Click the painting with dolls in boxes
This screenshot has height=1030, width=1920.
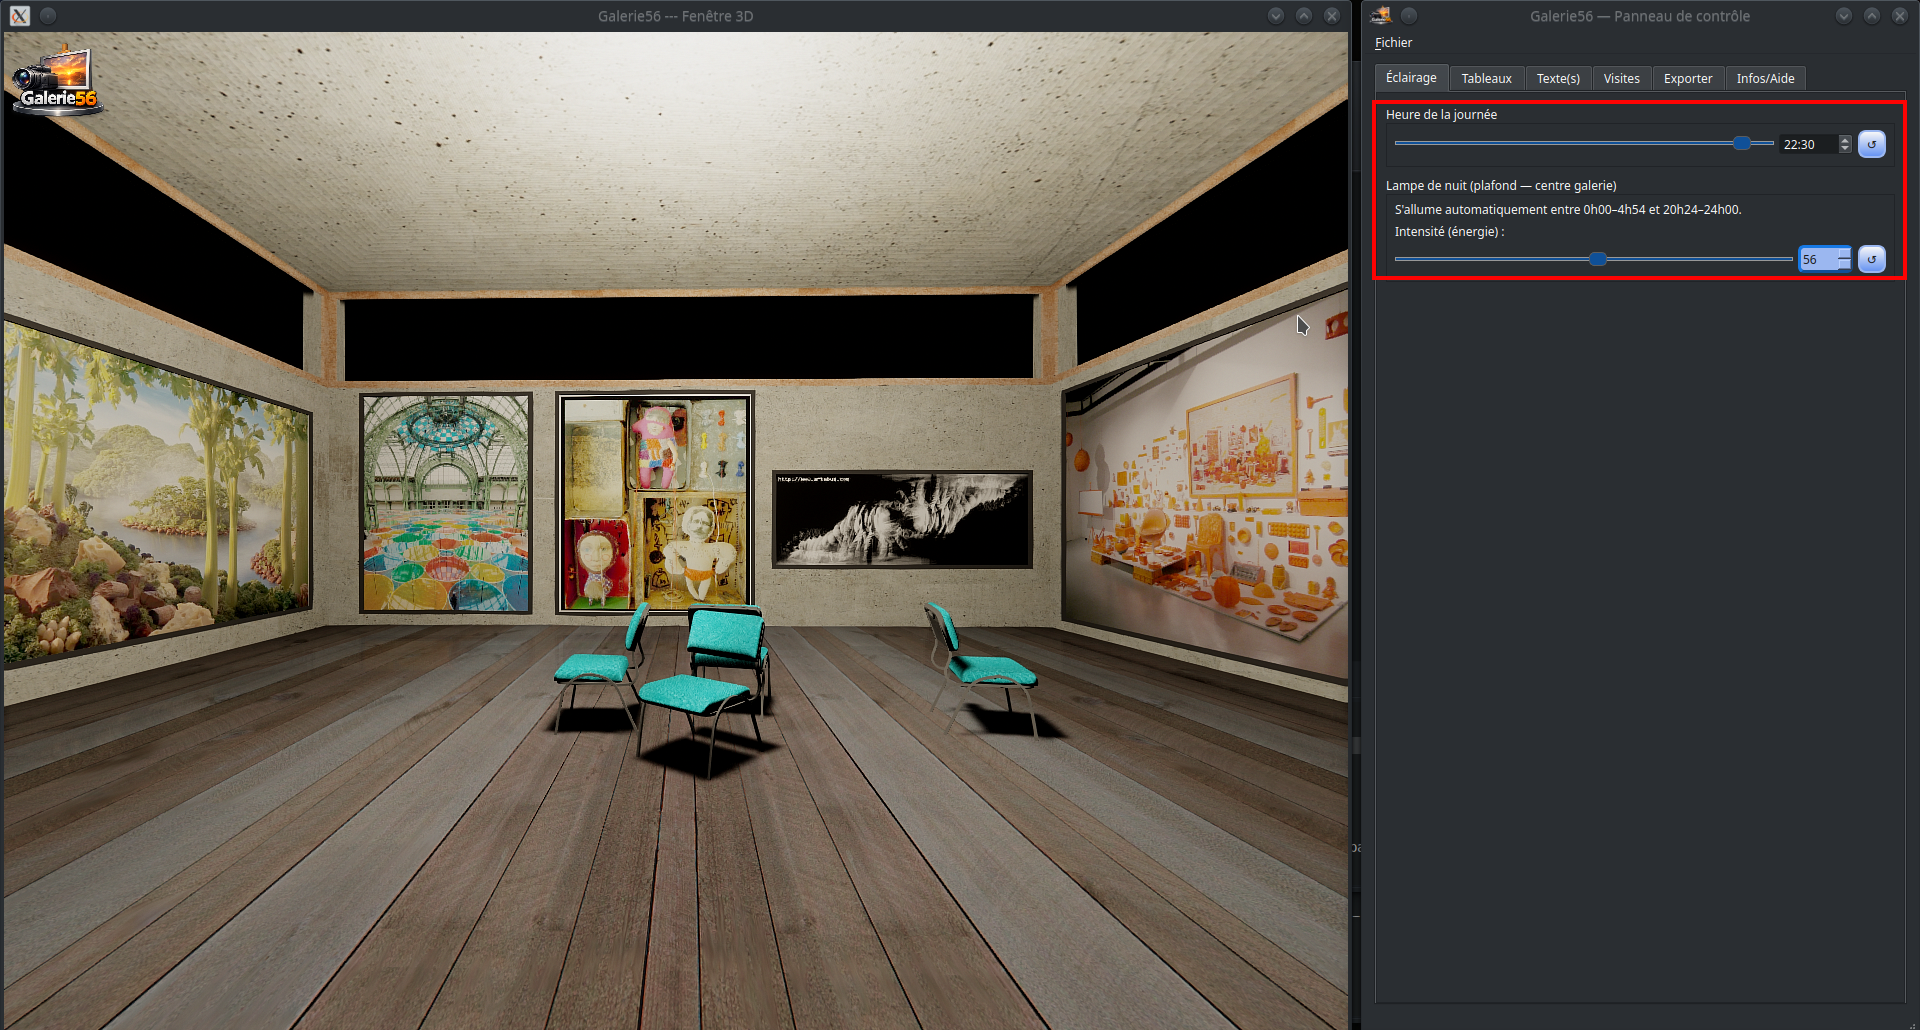(655, 502)
